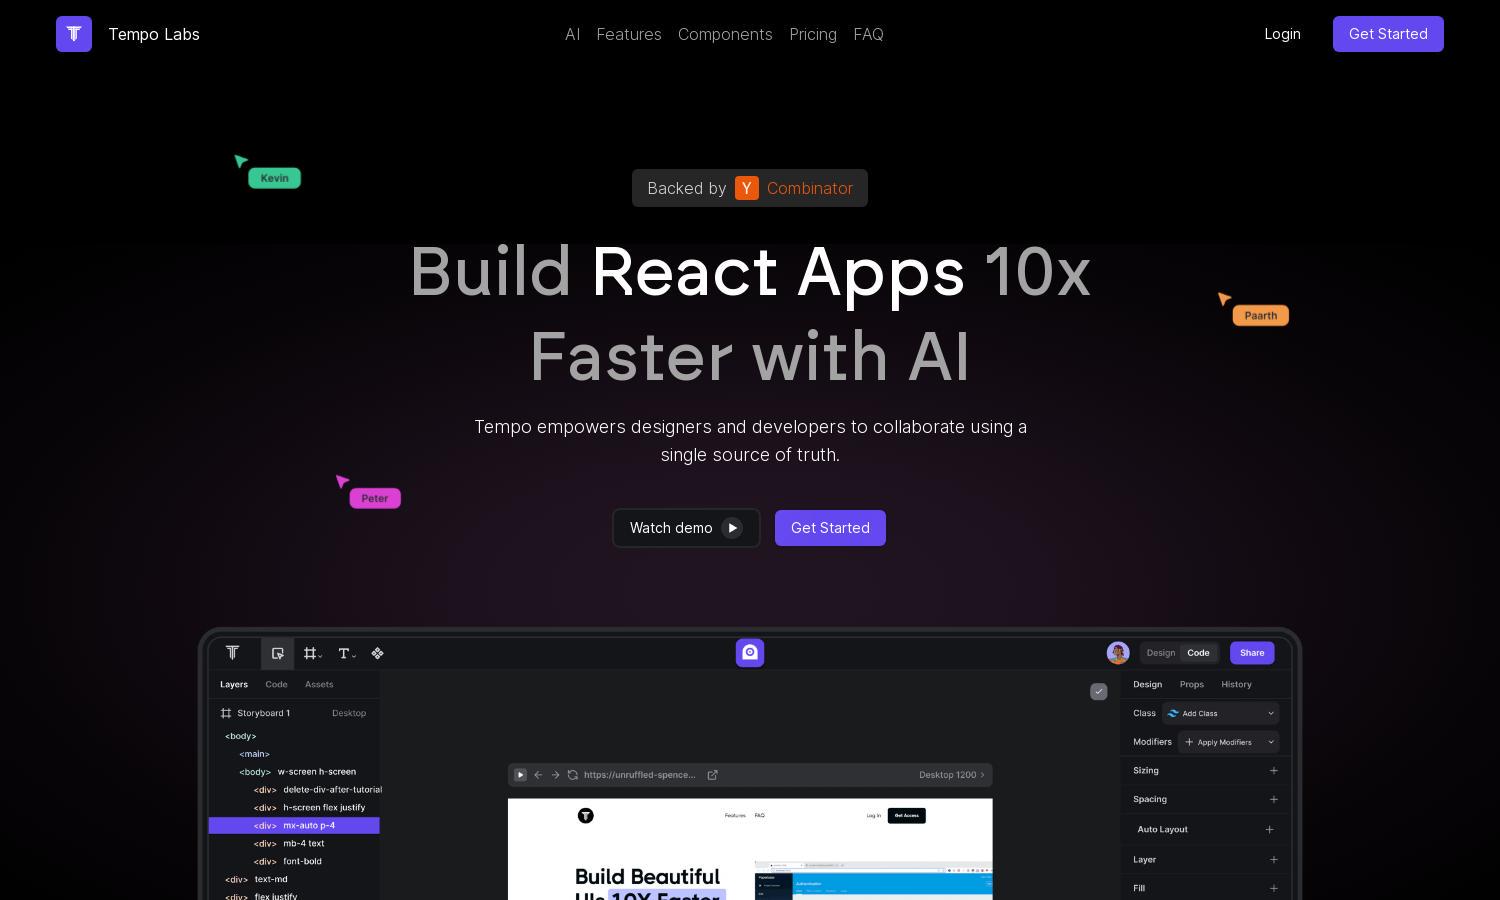Open the Components nav link
The height and width of the screenshot is (900, 1500).
[725, 34]
